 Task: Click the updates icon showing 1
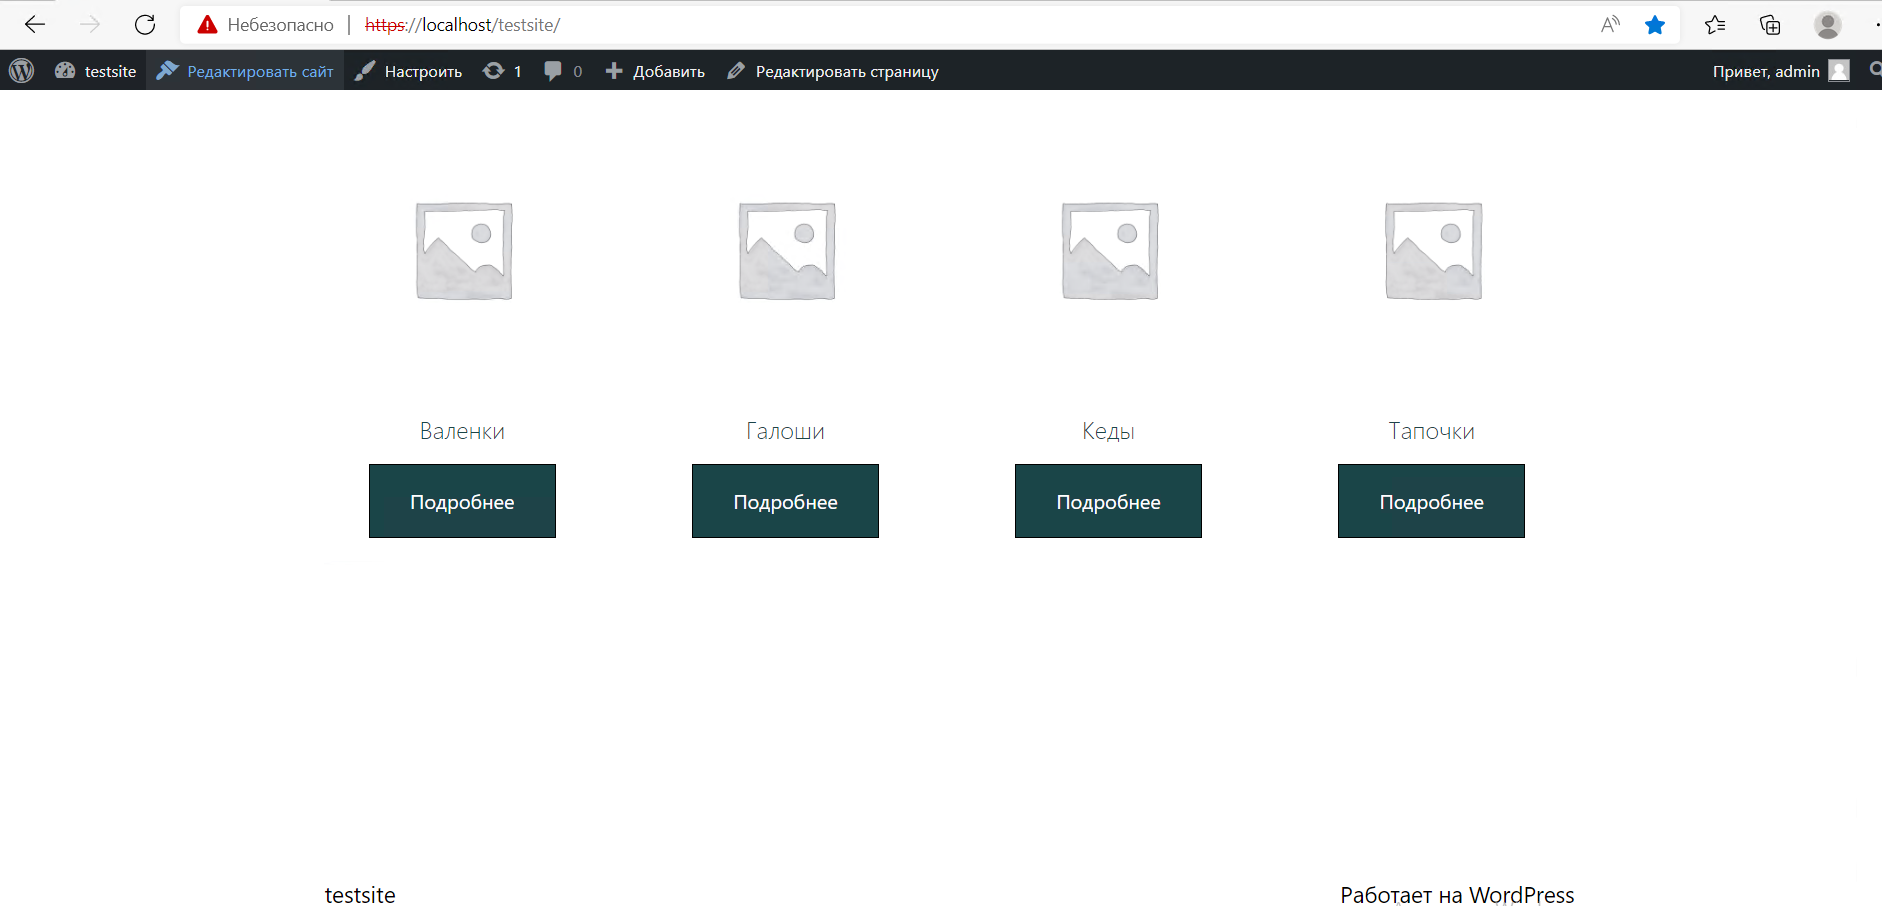tap(502, 71)
